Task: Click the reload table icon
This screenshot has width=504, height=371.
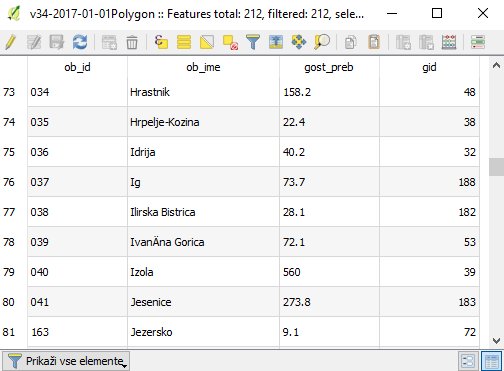Action: (80, 42)
